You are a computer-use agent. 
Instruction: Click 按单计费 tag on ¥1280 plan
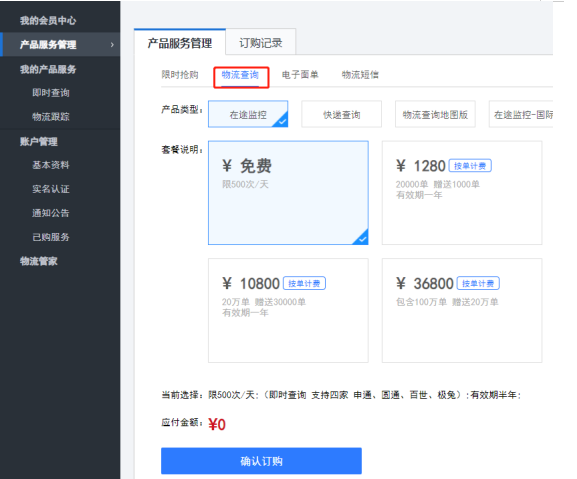click(470, 166)
